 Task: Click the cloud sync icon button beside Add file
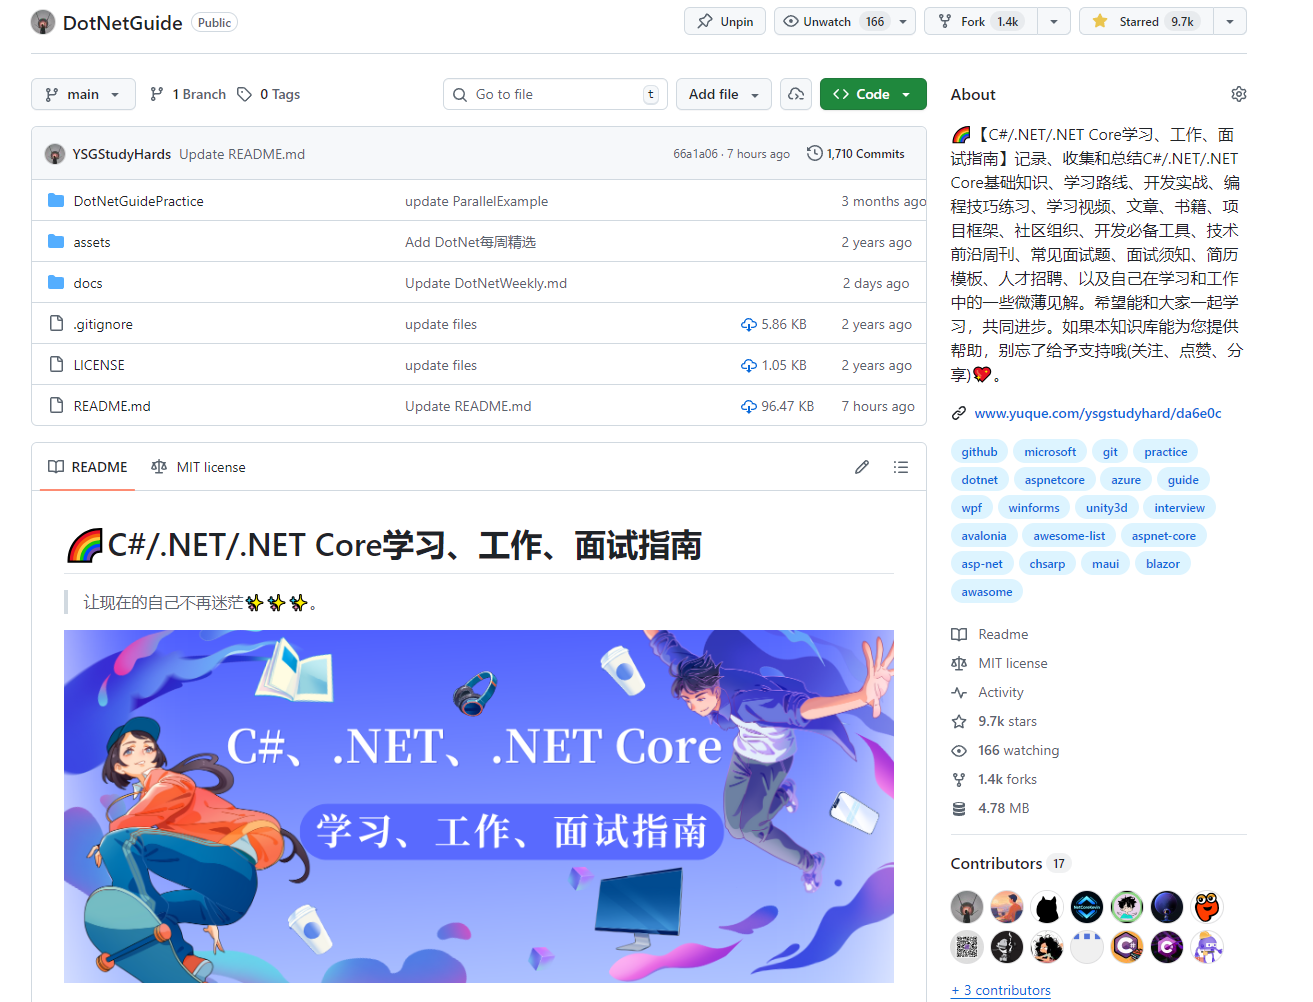(796, 94)
